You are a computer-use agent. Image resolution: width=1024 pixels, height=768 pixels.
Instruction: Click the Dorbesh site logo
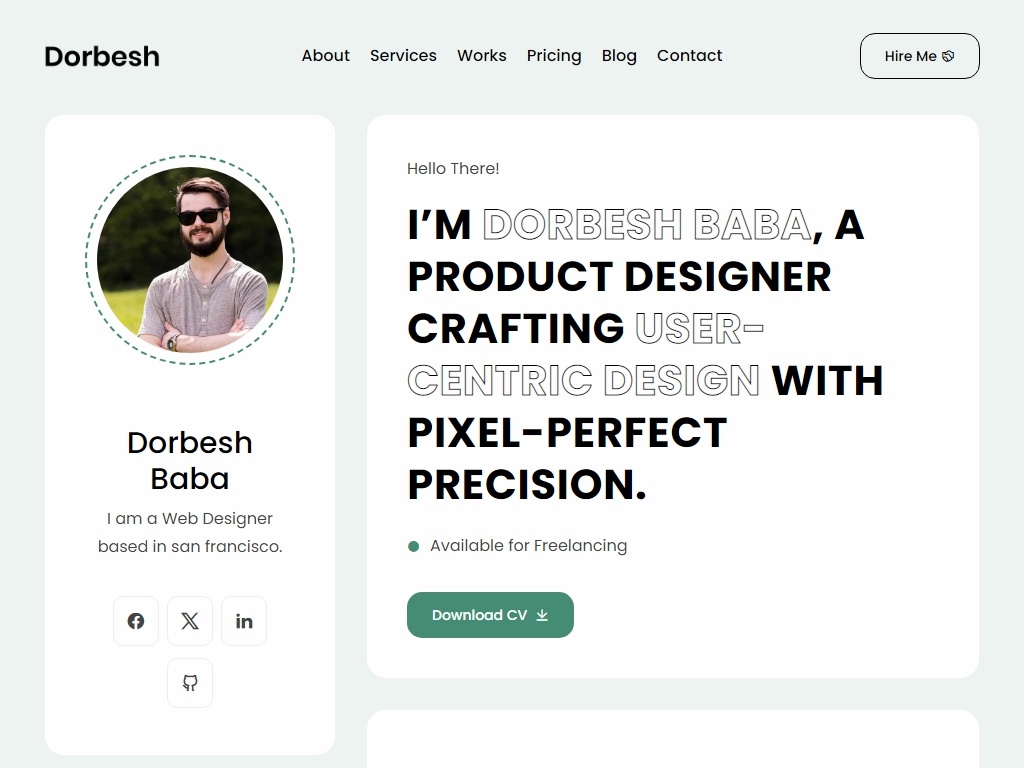coord(102,56)
